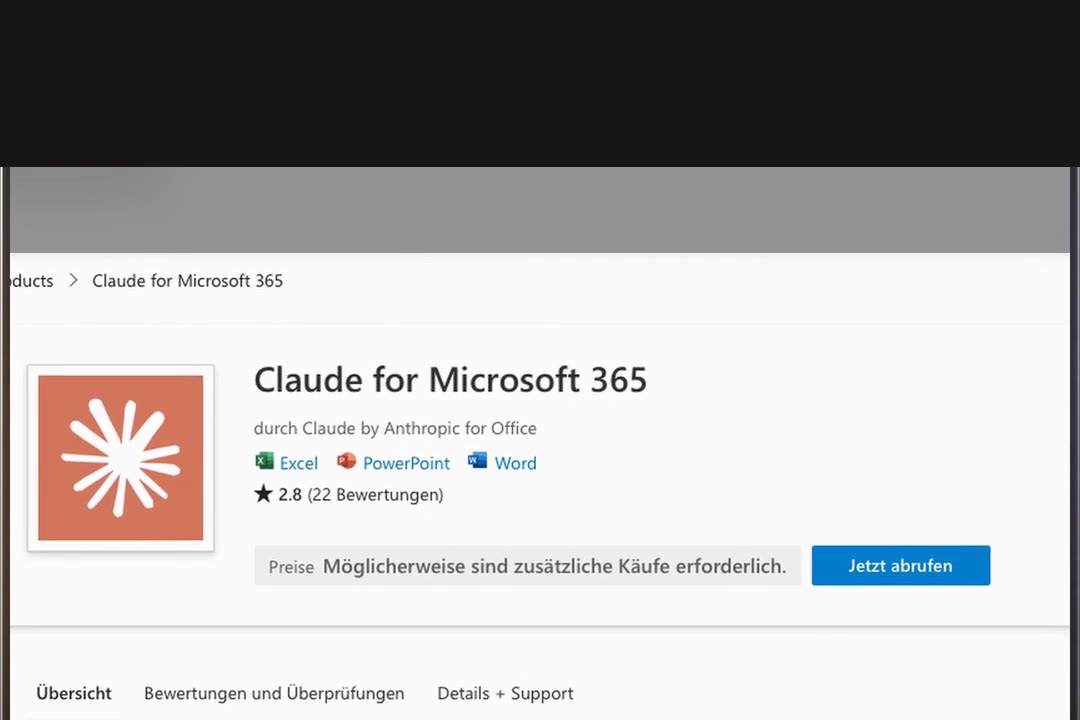Click the Excel icon

point(264,461)
